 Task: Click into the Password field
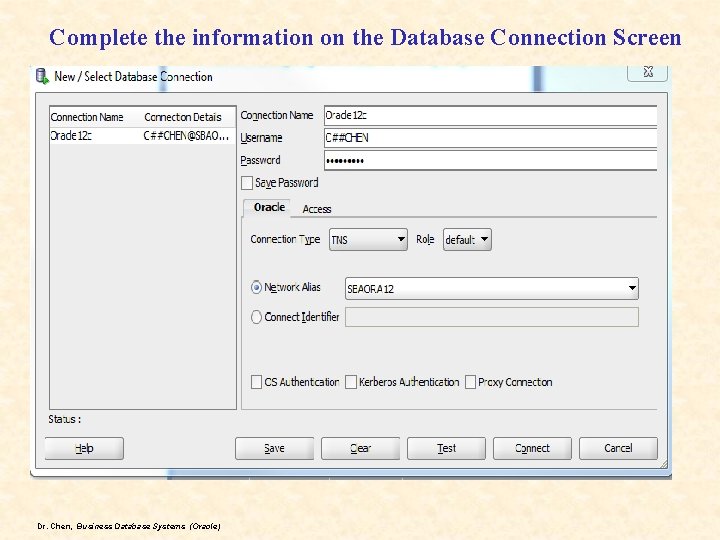(x=490, y=161)
